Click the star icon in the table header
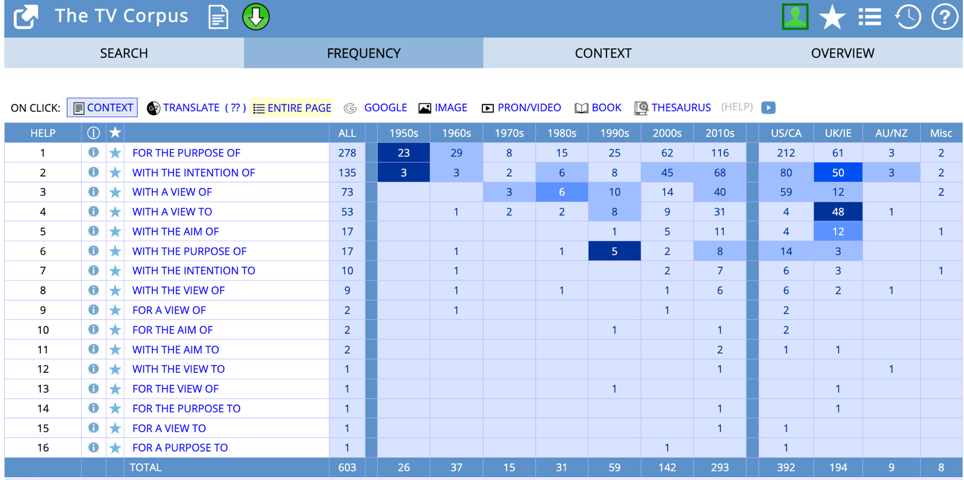 (x=115, y=133)
